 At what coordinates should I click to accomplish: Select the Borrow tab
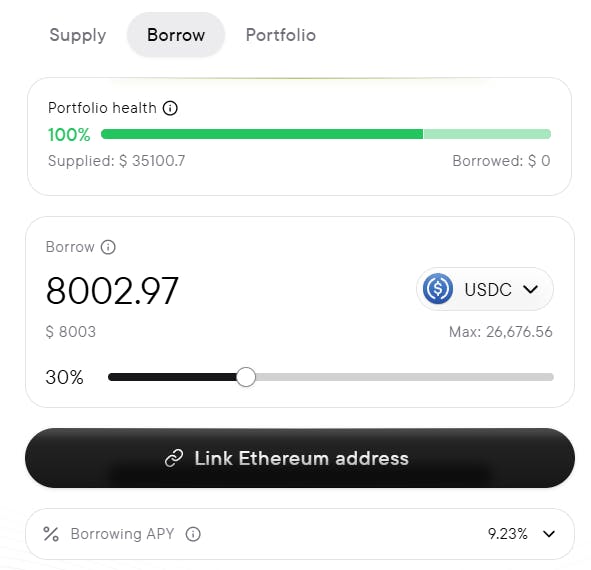tap(176, 35)
